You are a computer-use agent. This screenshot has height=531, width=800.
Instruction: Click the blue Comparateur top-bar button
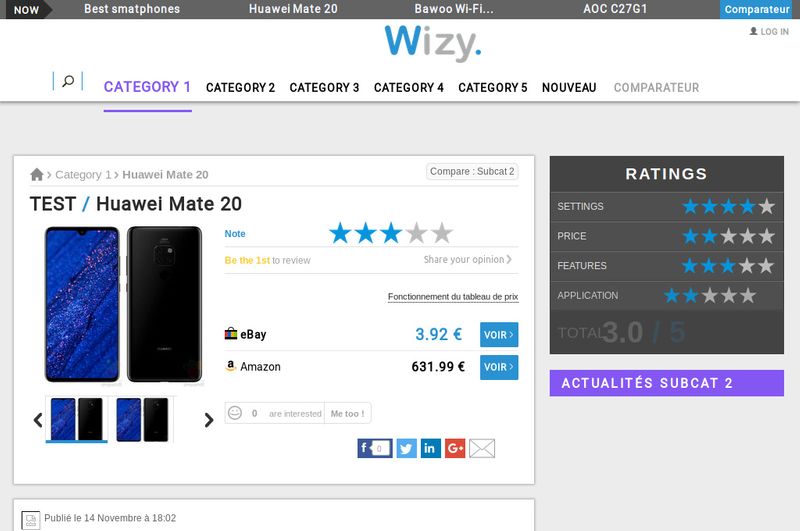click(x=756, y=9)
